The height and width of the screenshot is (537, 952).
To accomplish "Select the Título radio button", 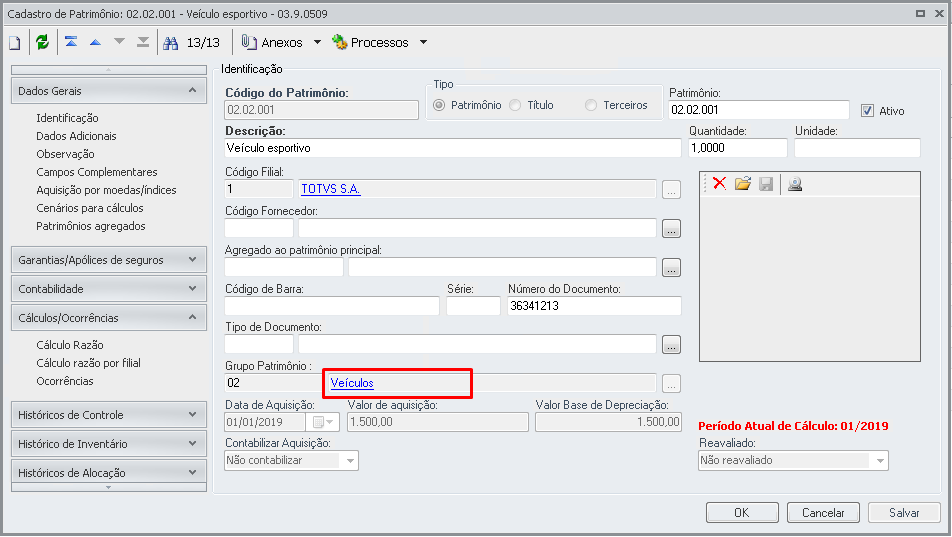I will 515,105.
